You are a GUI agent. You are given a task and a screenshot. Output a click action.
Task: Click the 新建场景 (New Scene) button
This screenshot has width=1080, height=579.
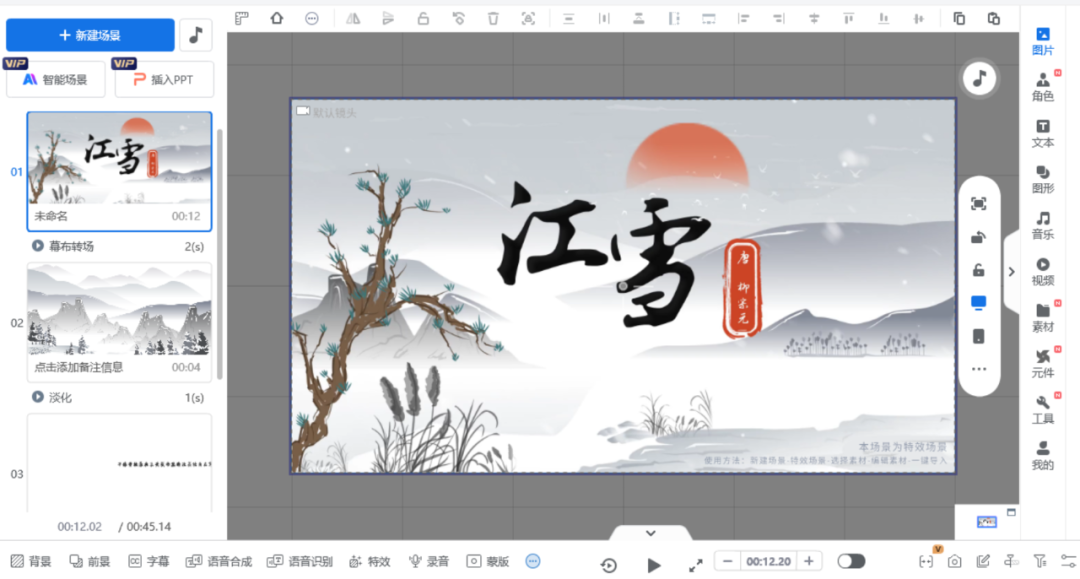(x=90, y=35)
